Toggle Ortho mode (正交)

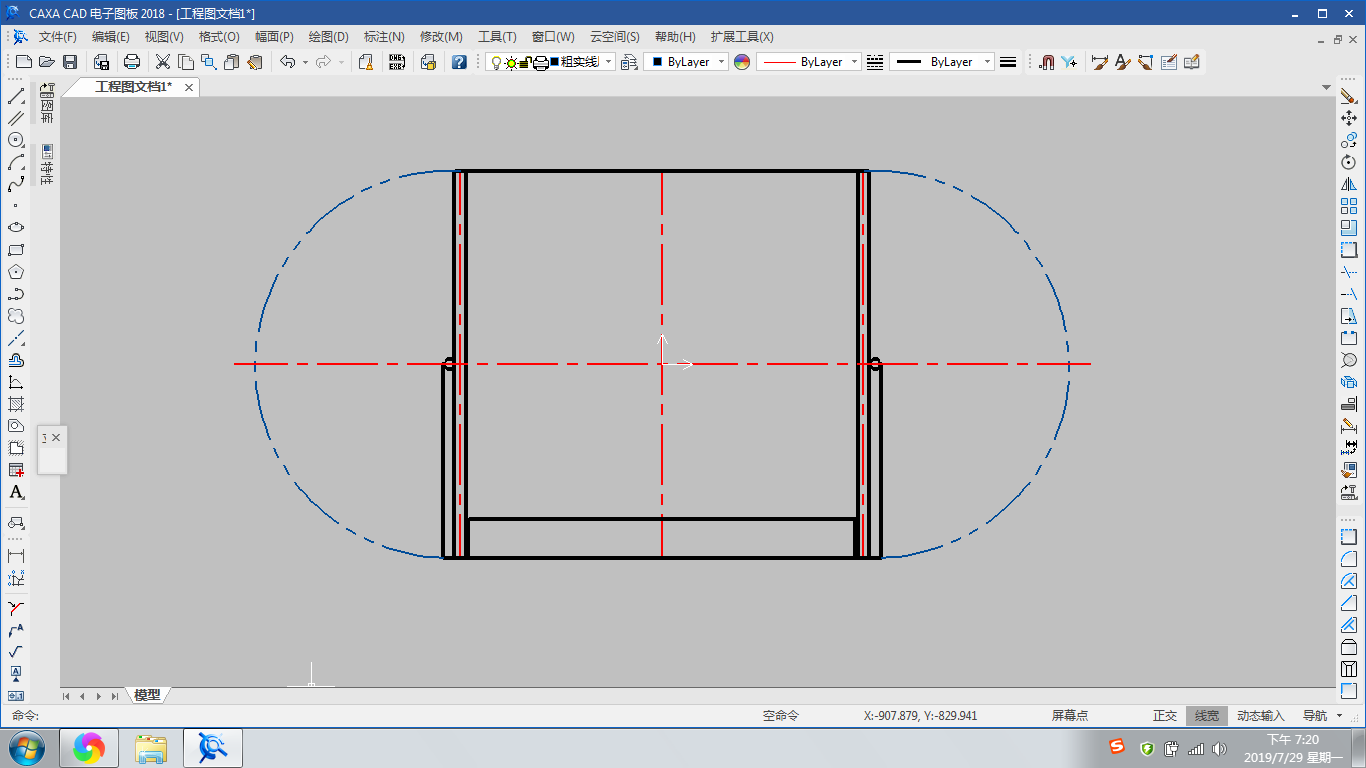(x=1165, y=716)
